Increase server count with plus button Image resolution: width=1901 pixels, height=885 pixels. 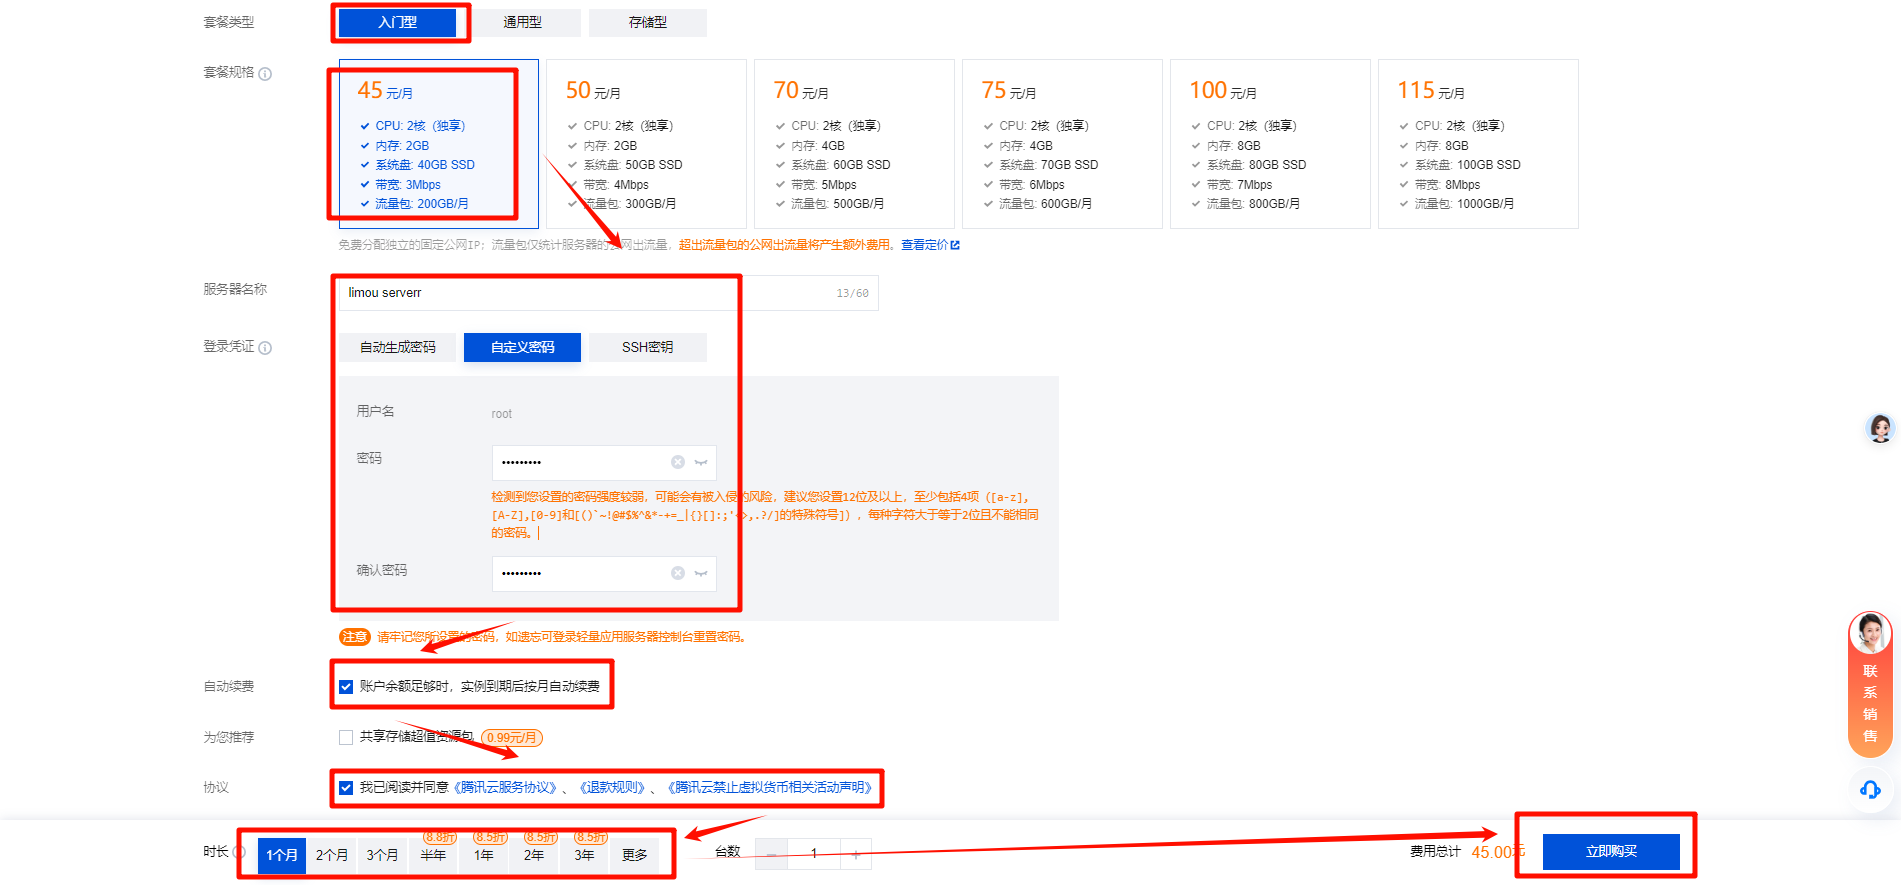tap(856, 854)
